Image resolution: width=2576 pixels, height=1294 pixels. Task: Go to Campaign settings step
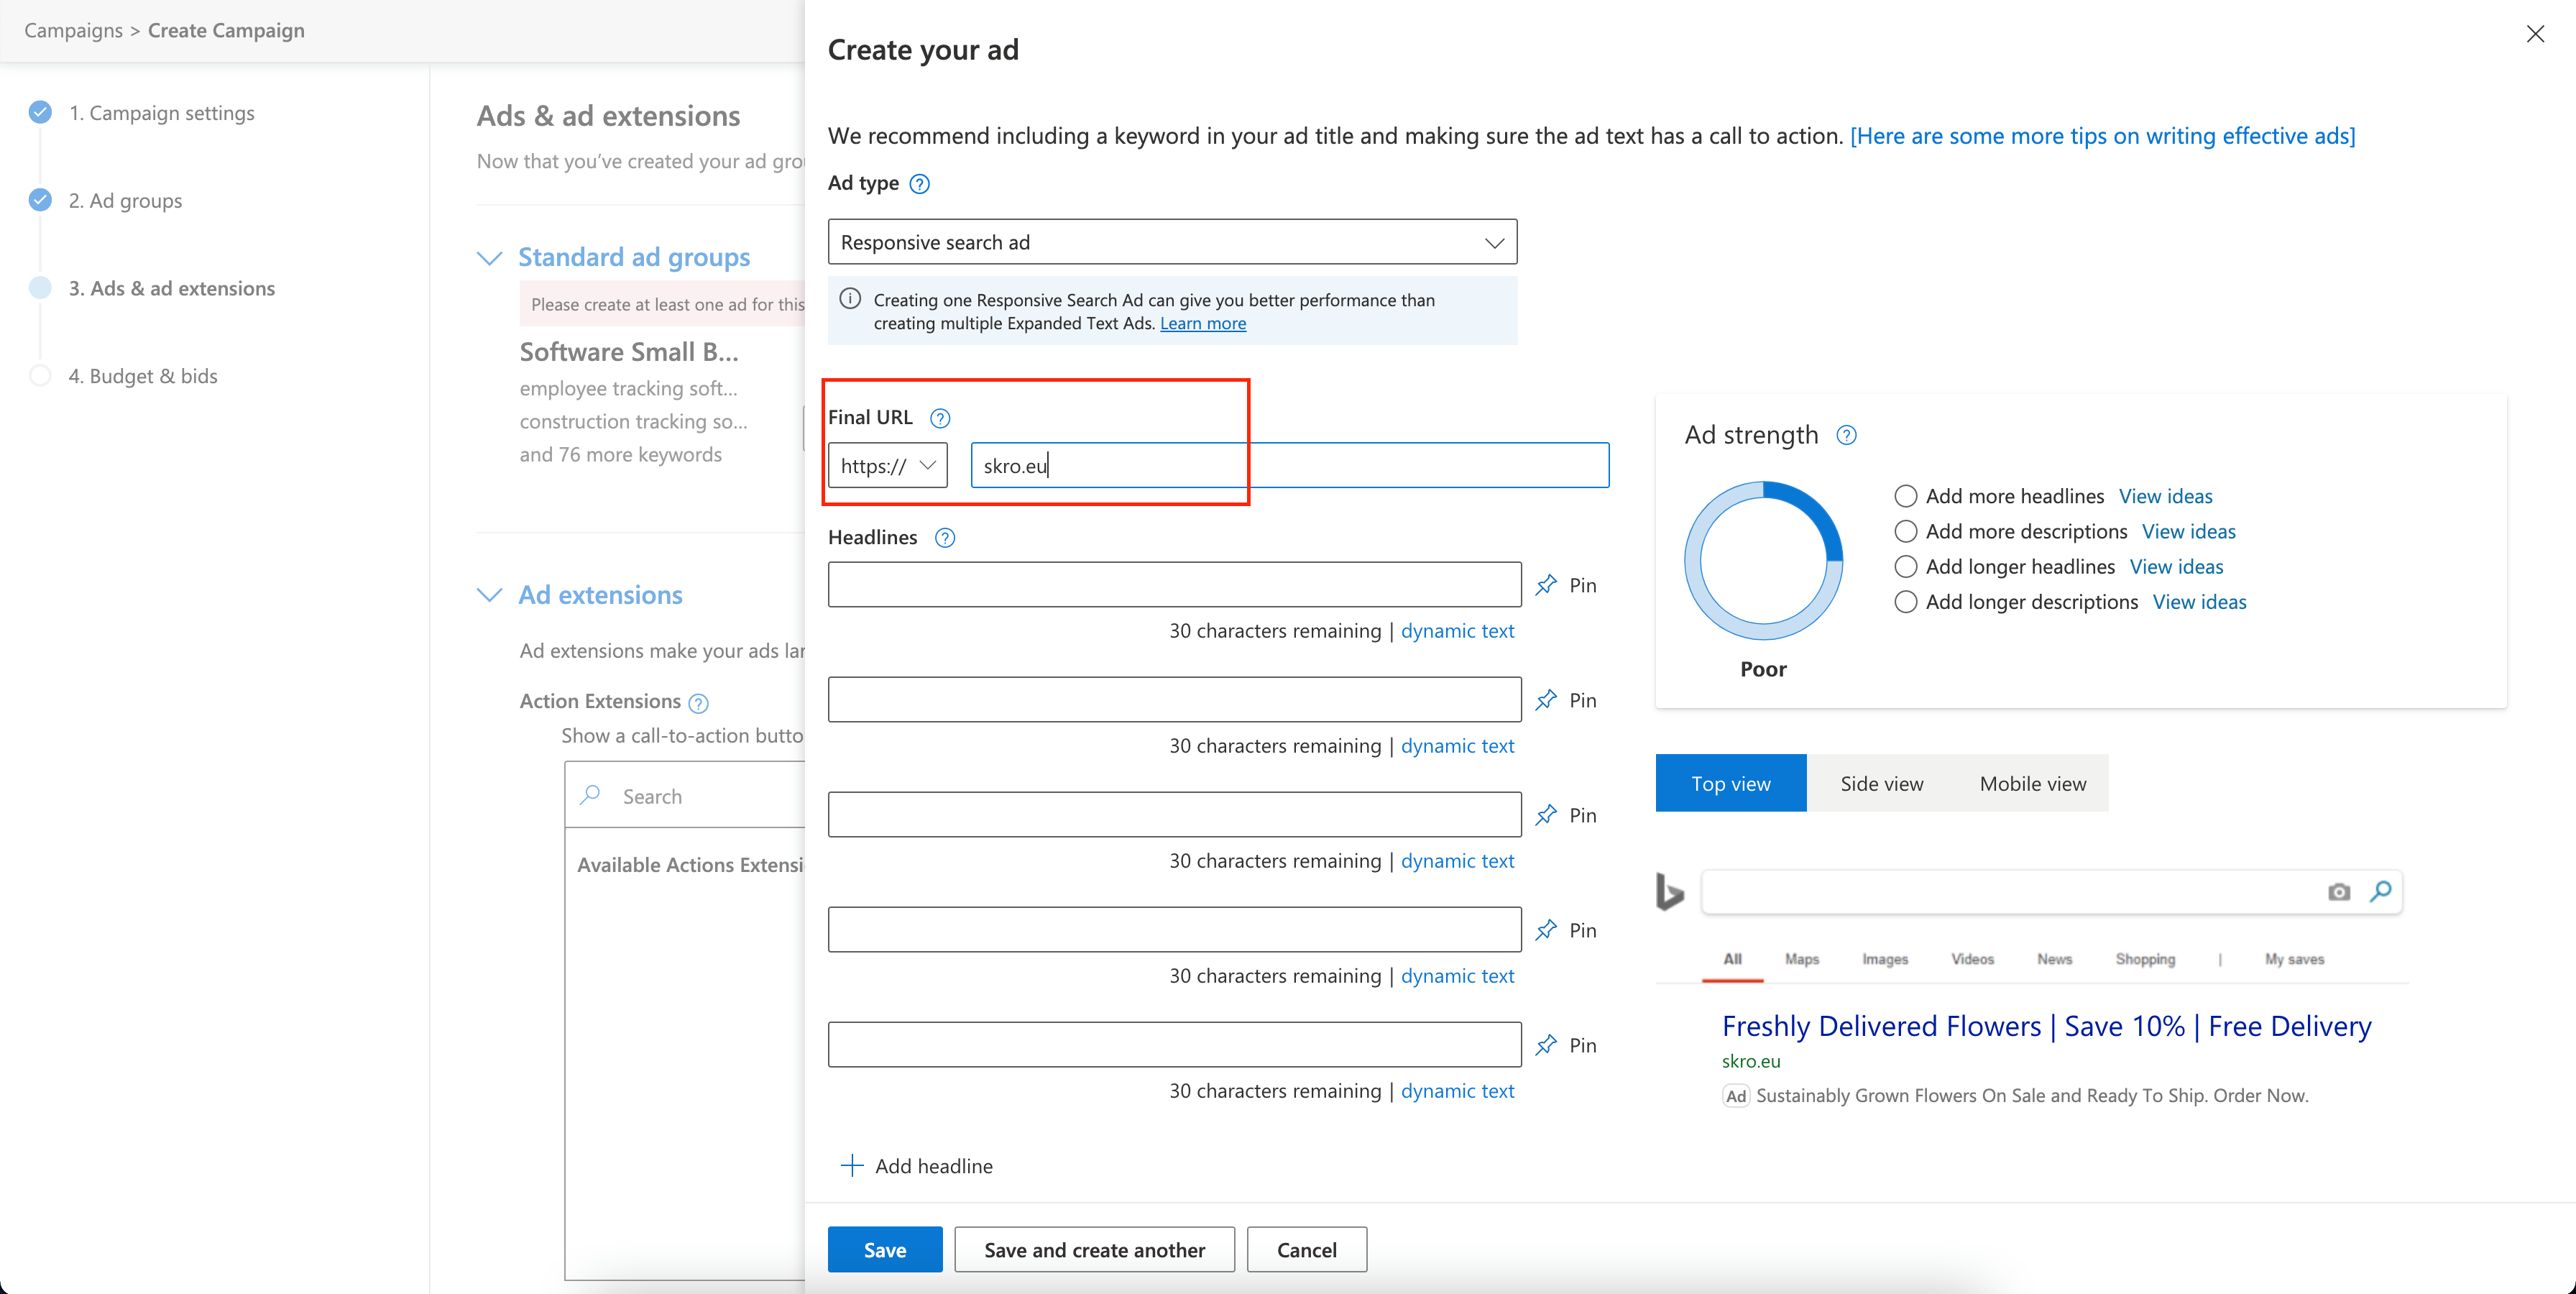(161, 113)
